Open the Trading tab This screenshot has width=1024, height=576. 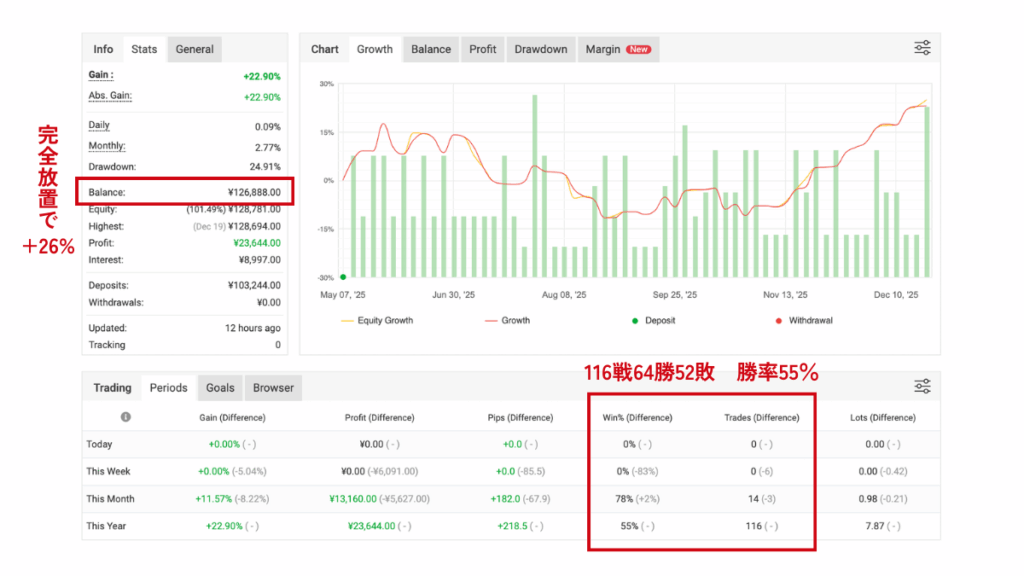click(x=112, y=388)
